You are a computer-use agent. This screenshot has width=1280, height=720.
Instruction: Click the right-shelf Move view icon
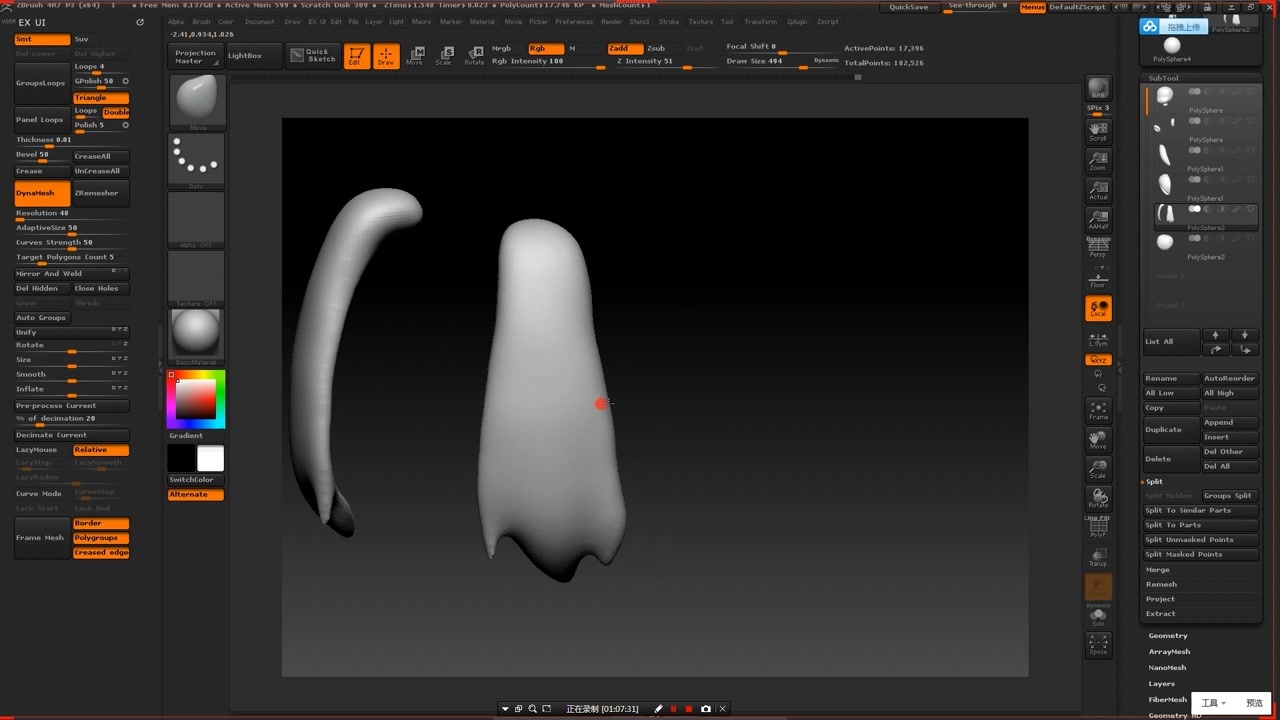(x=1098, y=440)
